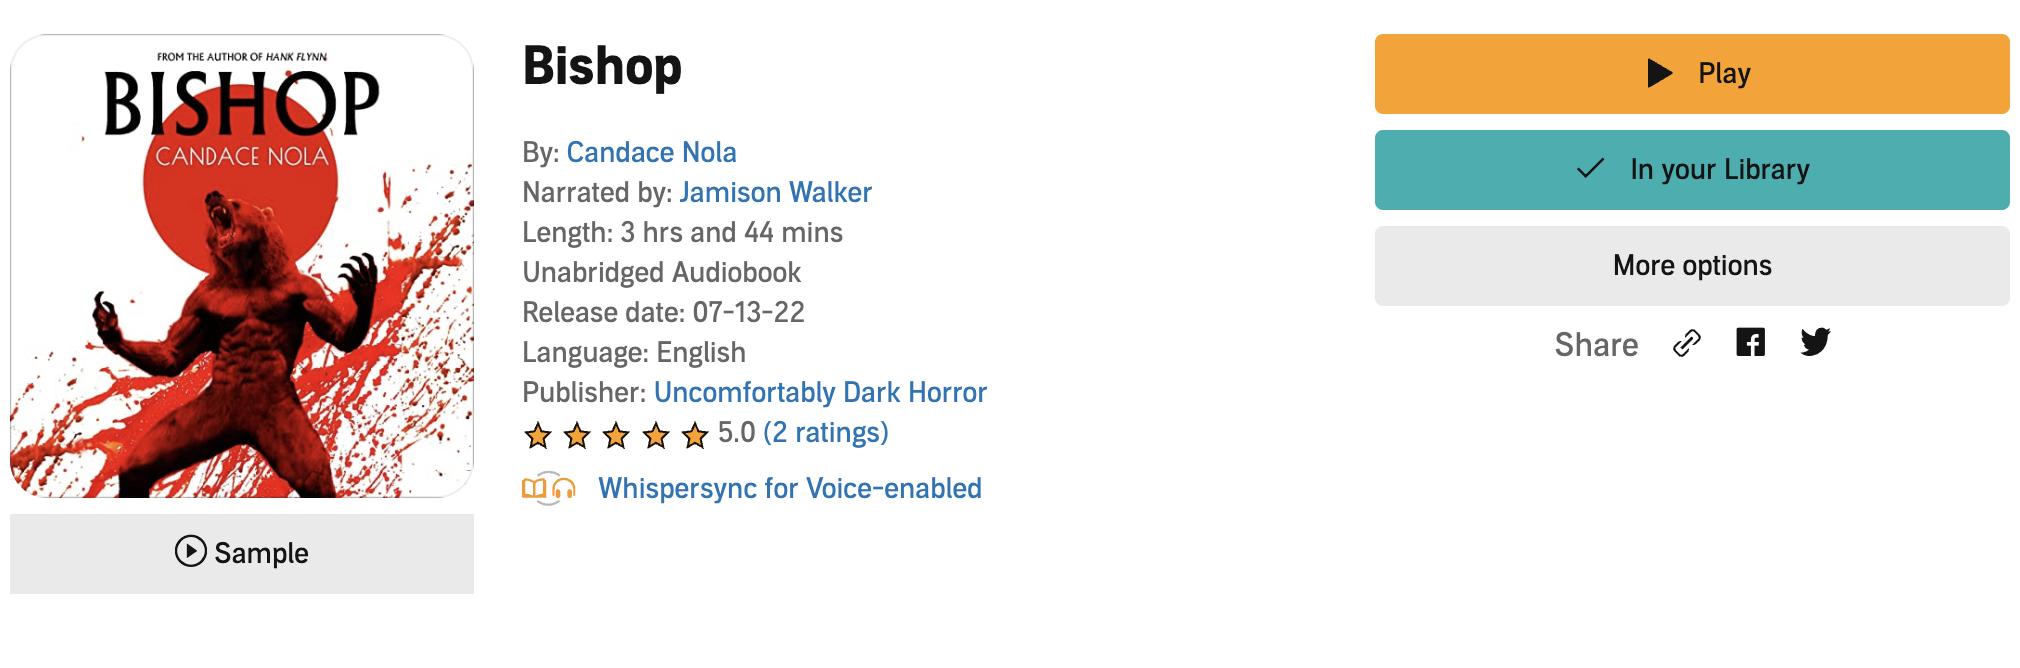Open Whispersync for Voice-enabled link
Viewport: 2020px width, 668px height.
click(790, 488)
